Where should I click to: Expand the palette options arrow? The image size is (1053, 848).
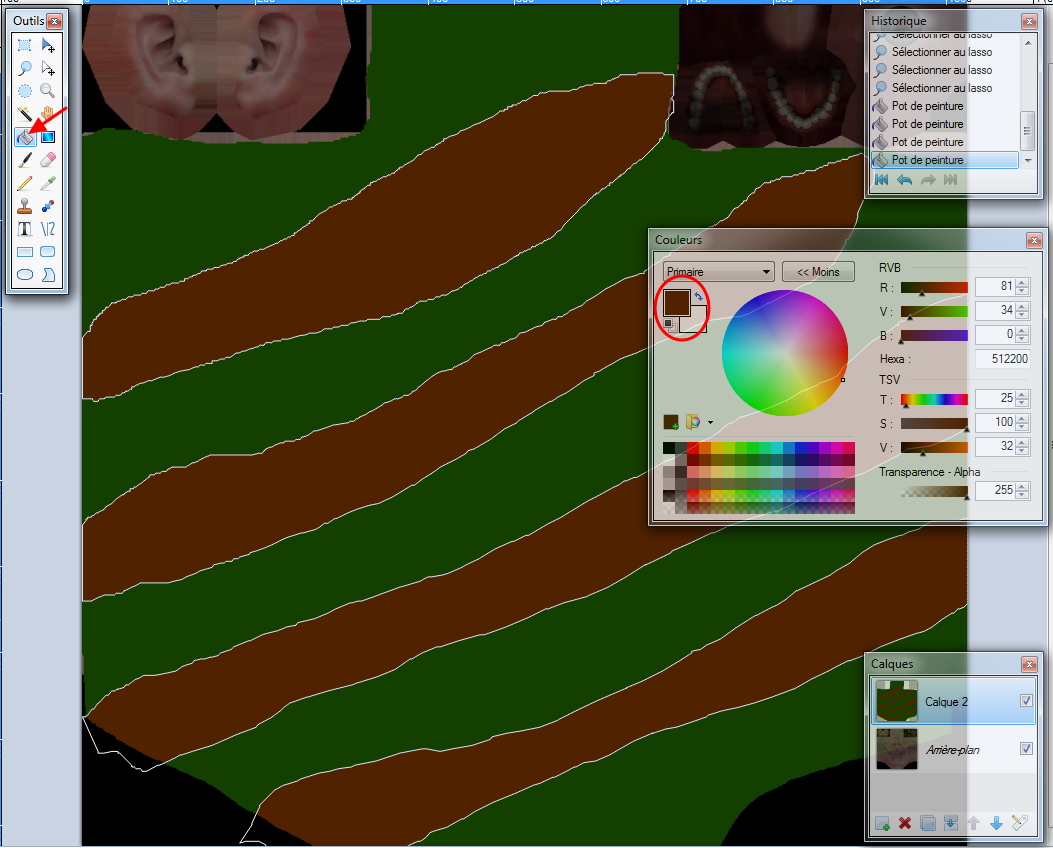click(x=710, y=422)
